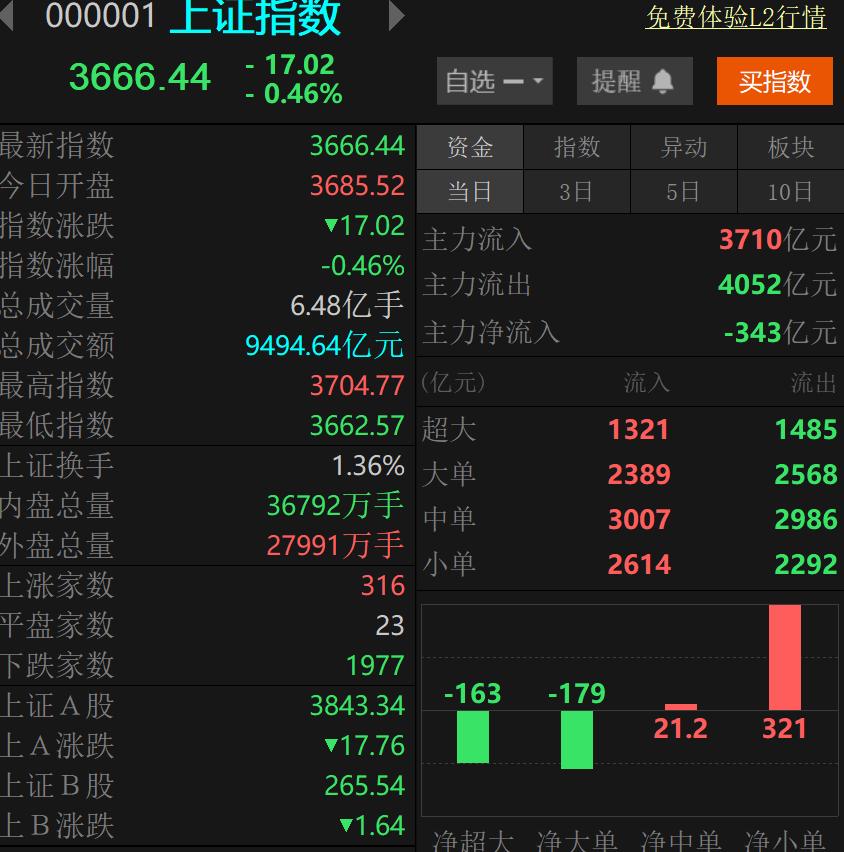Click 大单 outflow value 2568
Screen dimensions: 844x852
806,475
